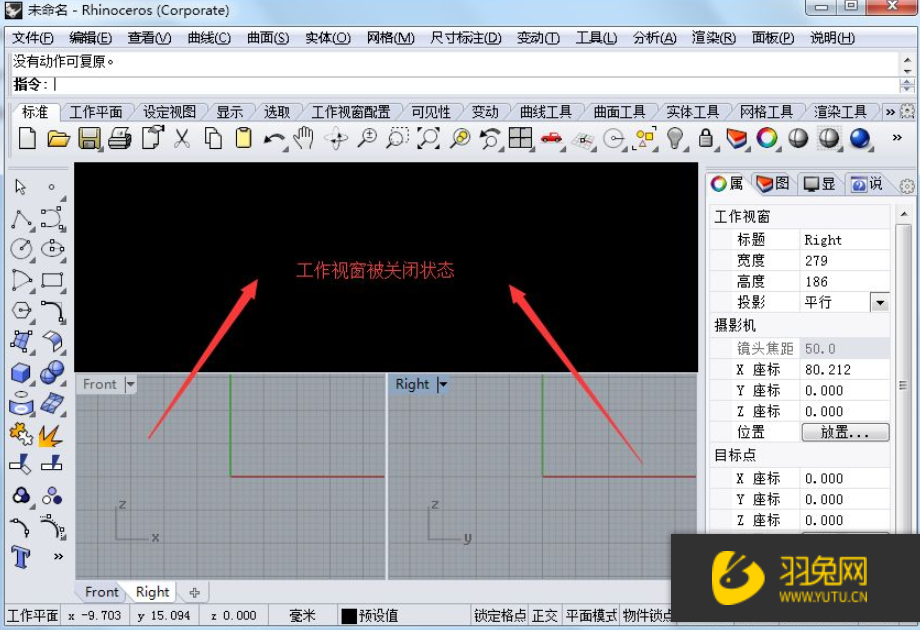
Task: Open a file with the folder icon
Action: pos(59,139)
